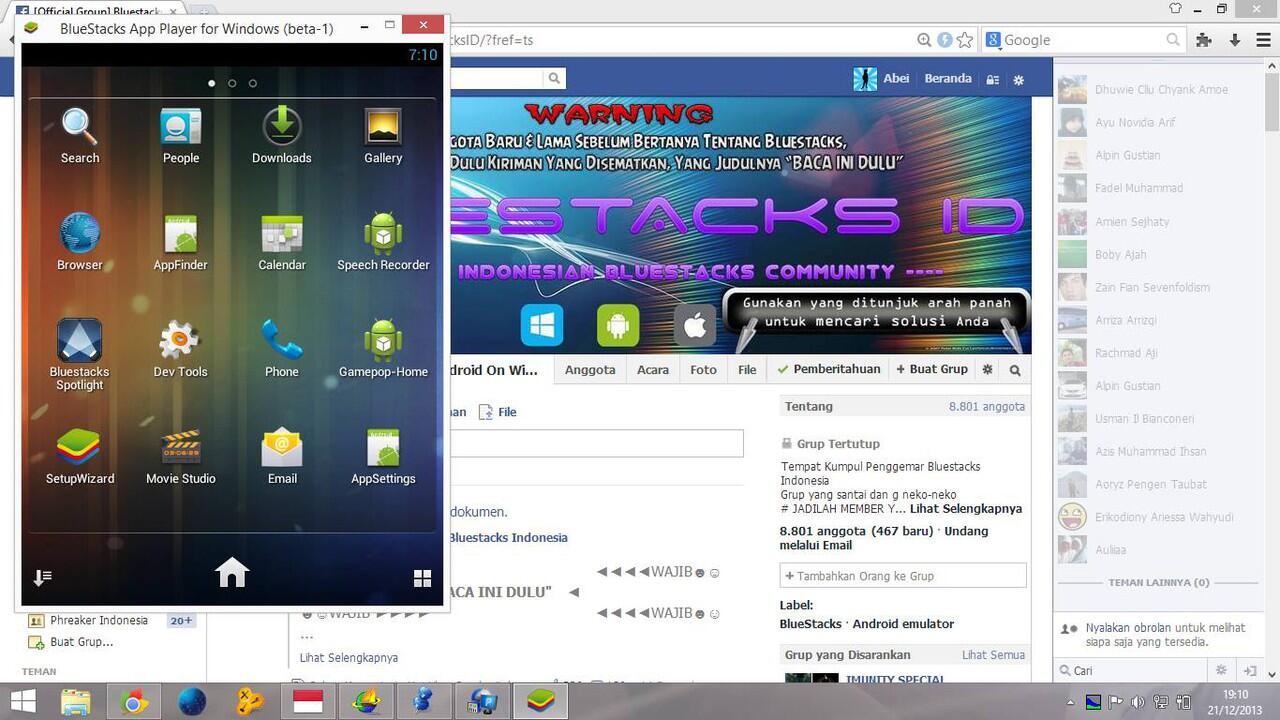This screenshot has width=1280, height=720.
Task: Click Lihat Semua for suggested groups
Action: coord(993,654)
